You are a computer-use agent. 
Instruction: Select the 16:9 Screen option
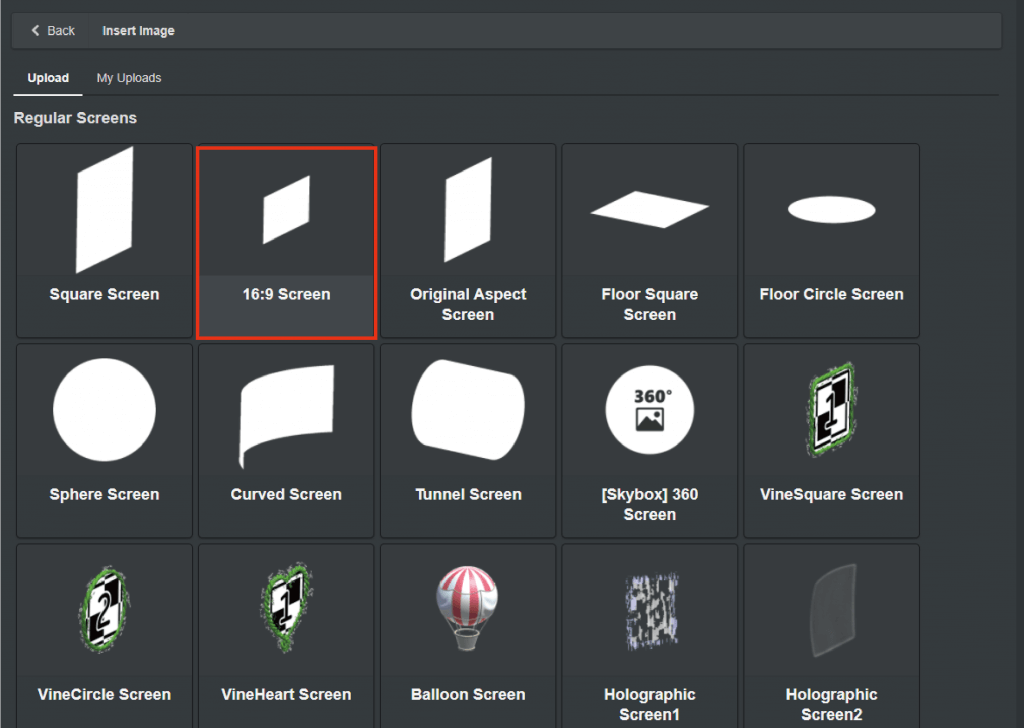pos(286,210)
